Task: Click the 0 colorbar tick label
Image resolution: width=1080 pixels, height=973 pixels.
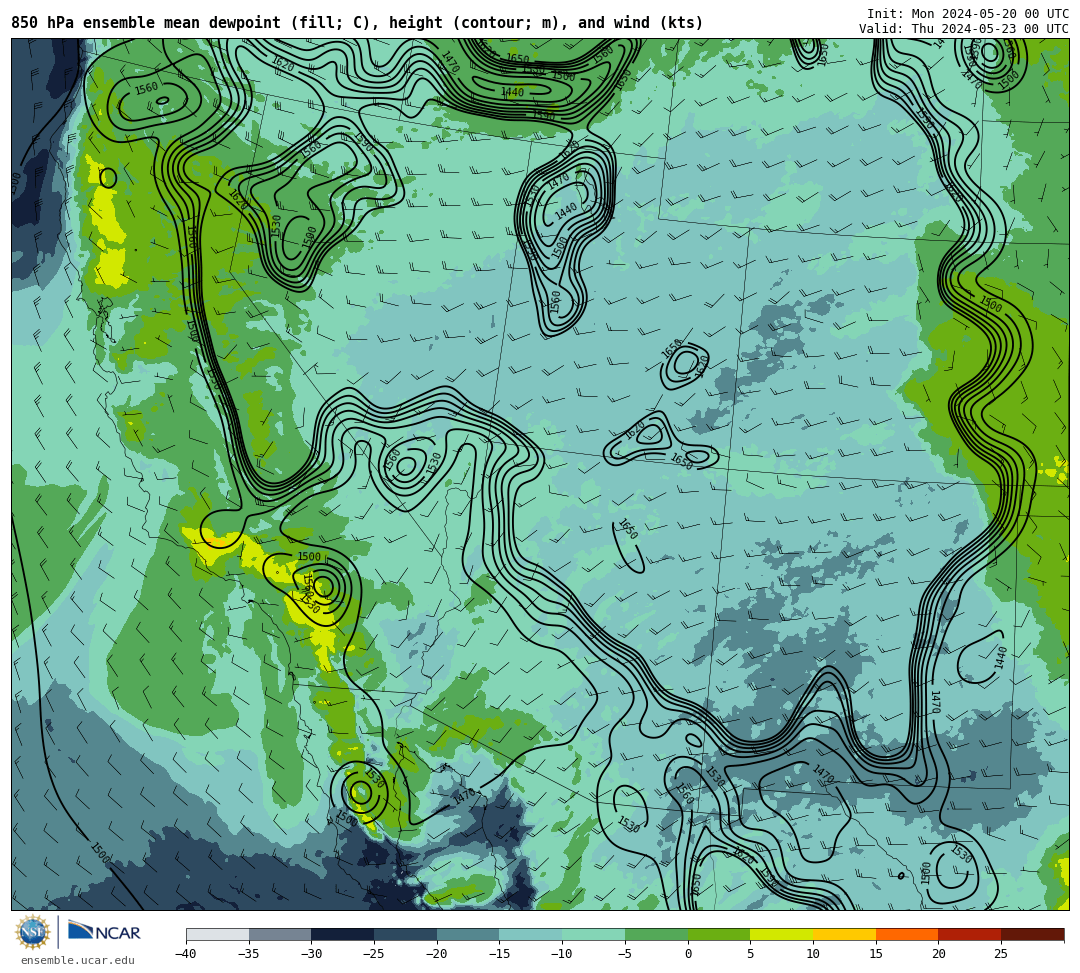Action: (688, 954)
